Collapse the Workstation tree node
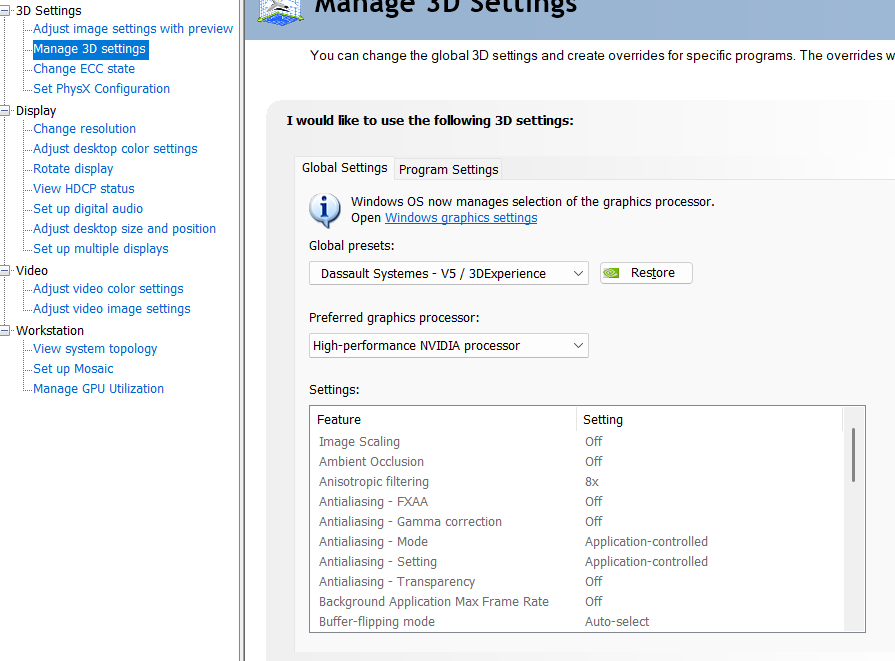Viewport: 895px width, 661px height. [6, 331]
